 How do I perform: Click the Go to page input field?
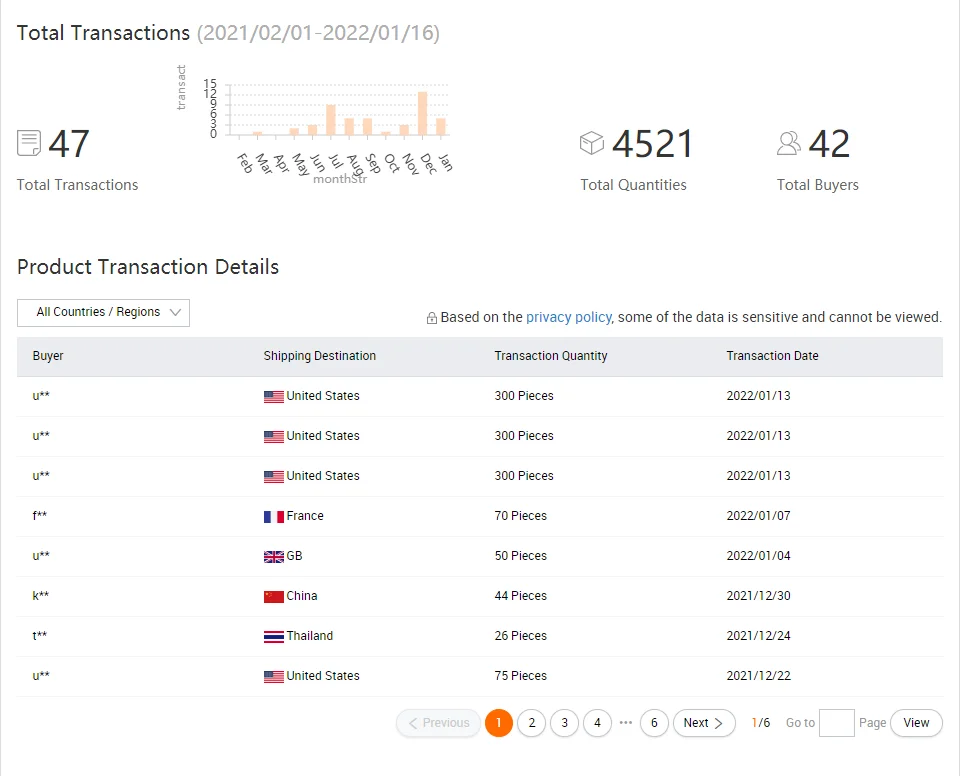pos(836,723)
